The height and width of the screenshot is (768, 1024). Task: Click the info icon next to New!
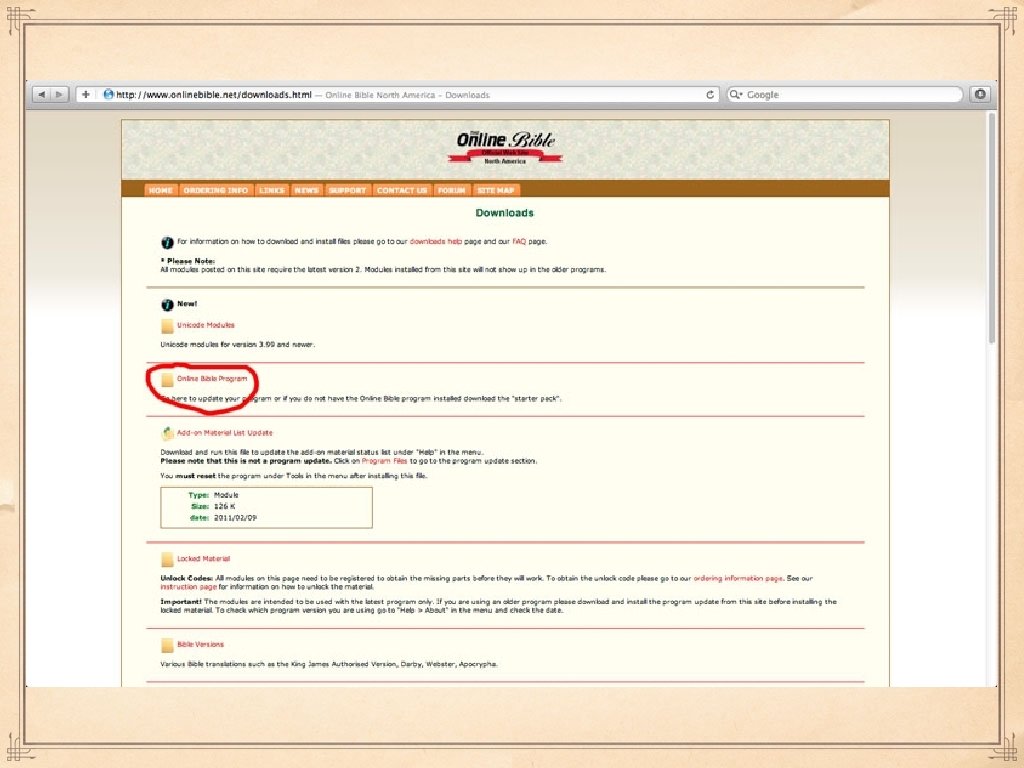(x=167, y=304)
